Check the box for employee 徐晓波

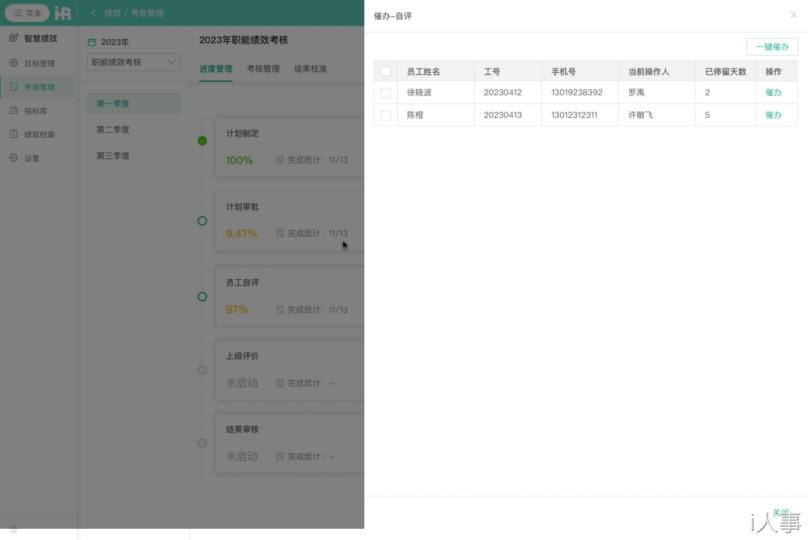[385, 93]
